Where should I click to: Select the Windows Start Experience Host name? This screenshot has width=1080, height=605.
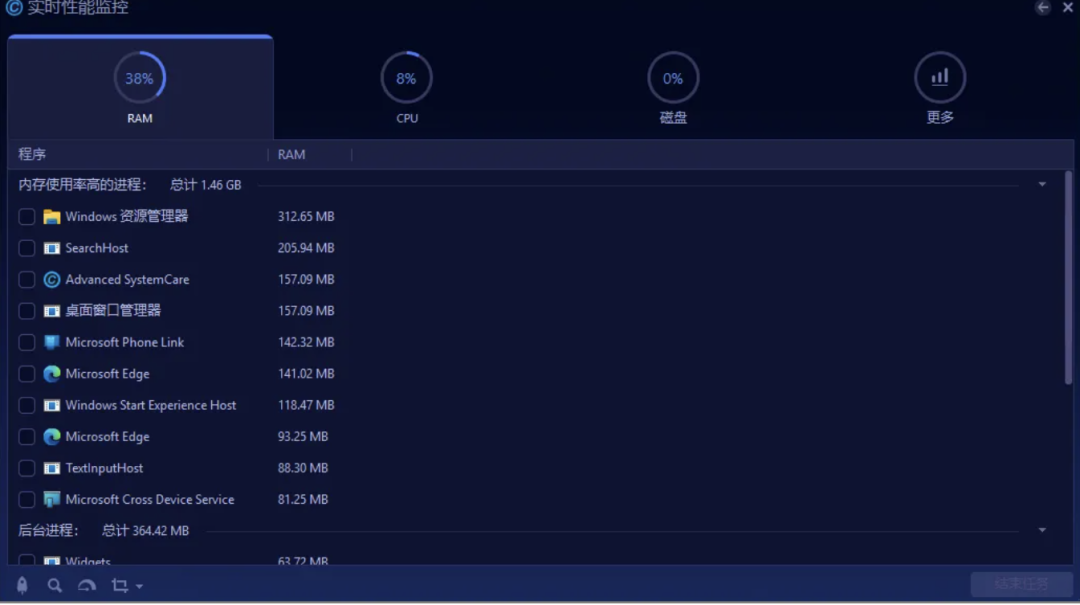[x=151, y=405]
